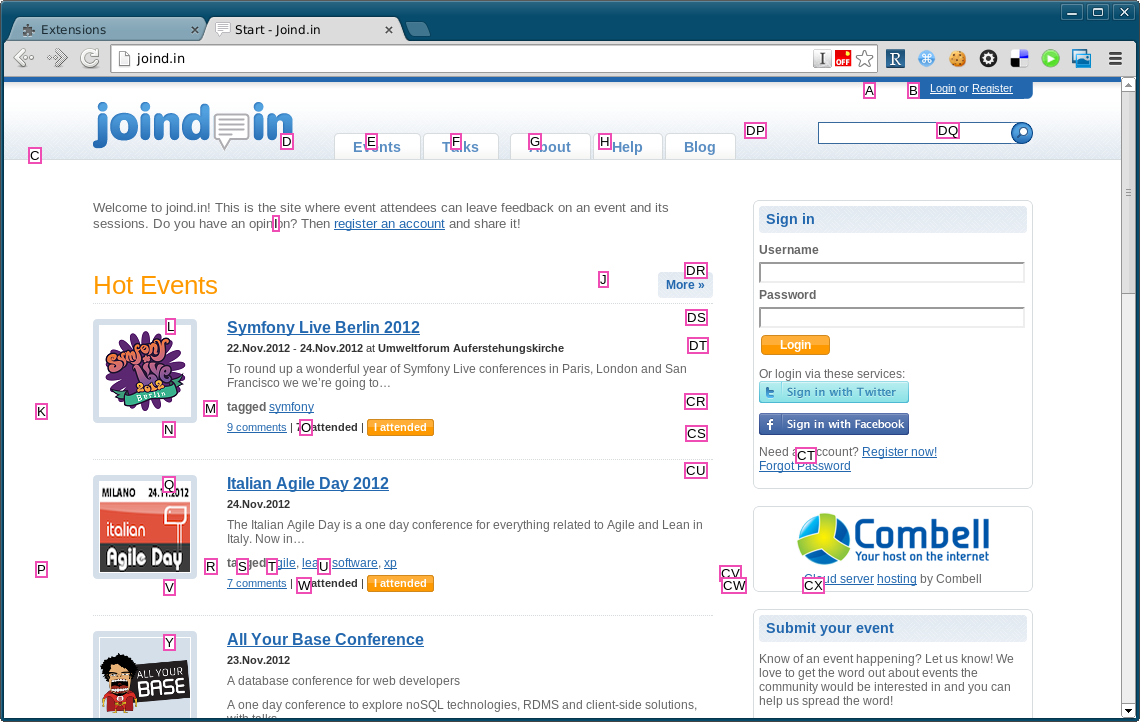This screenshot has height=722, width=1140.
Task: Open the Chrome hamburger menu
Action: 1115,59
